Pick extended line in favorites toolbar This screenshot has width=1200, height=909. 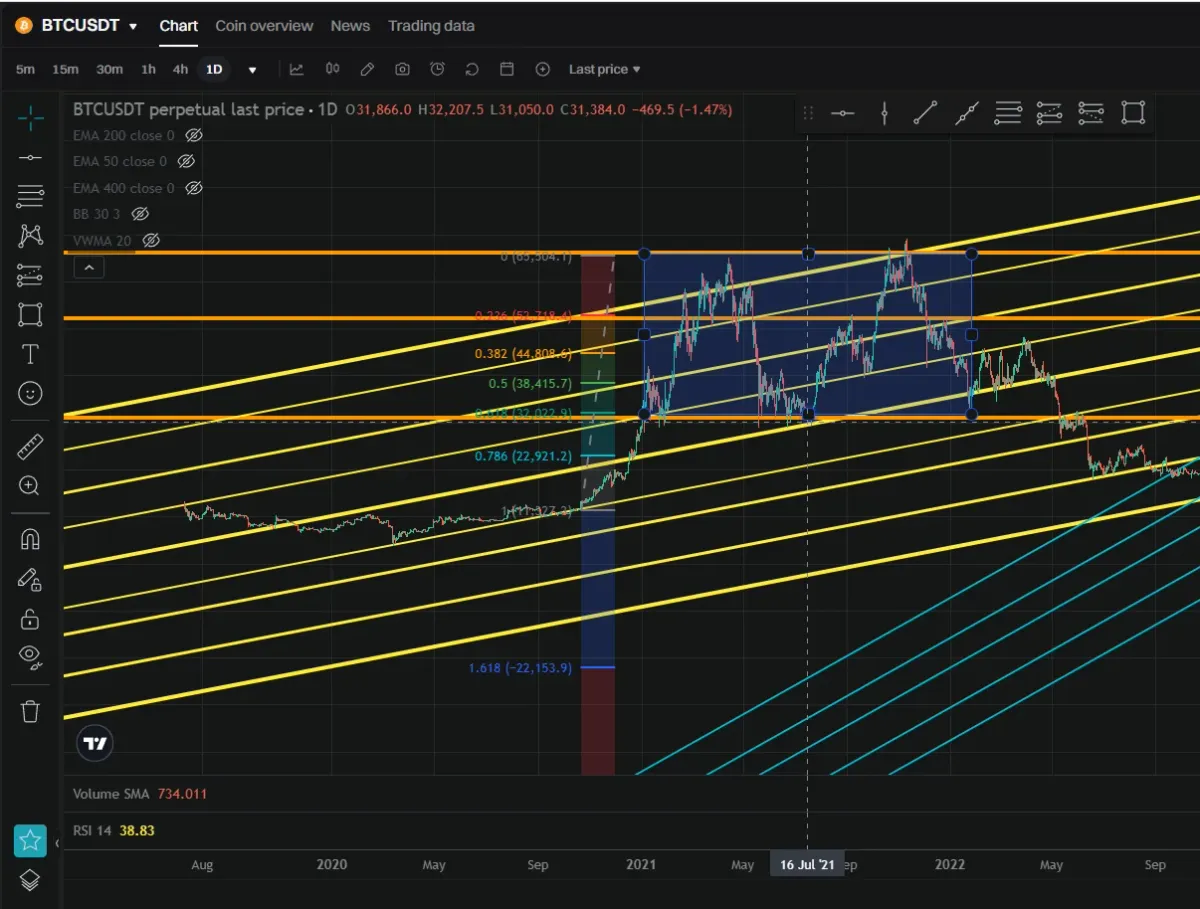pyautogui.click(x=967, y=113)
